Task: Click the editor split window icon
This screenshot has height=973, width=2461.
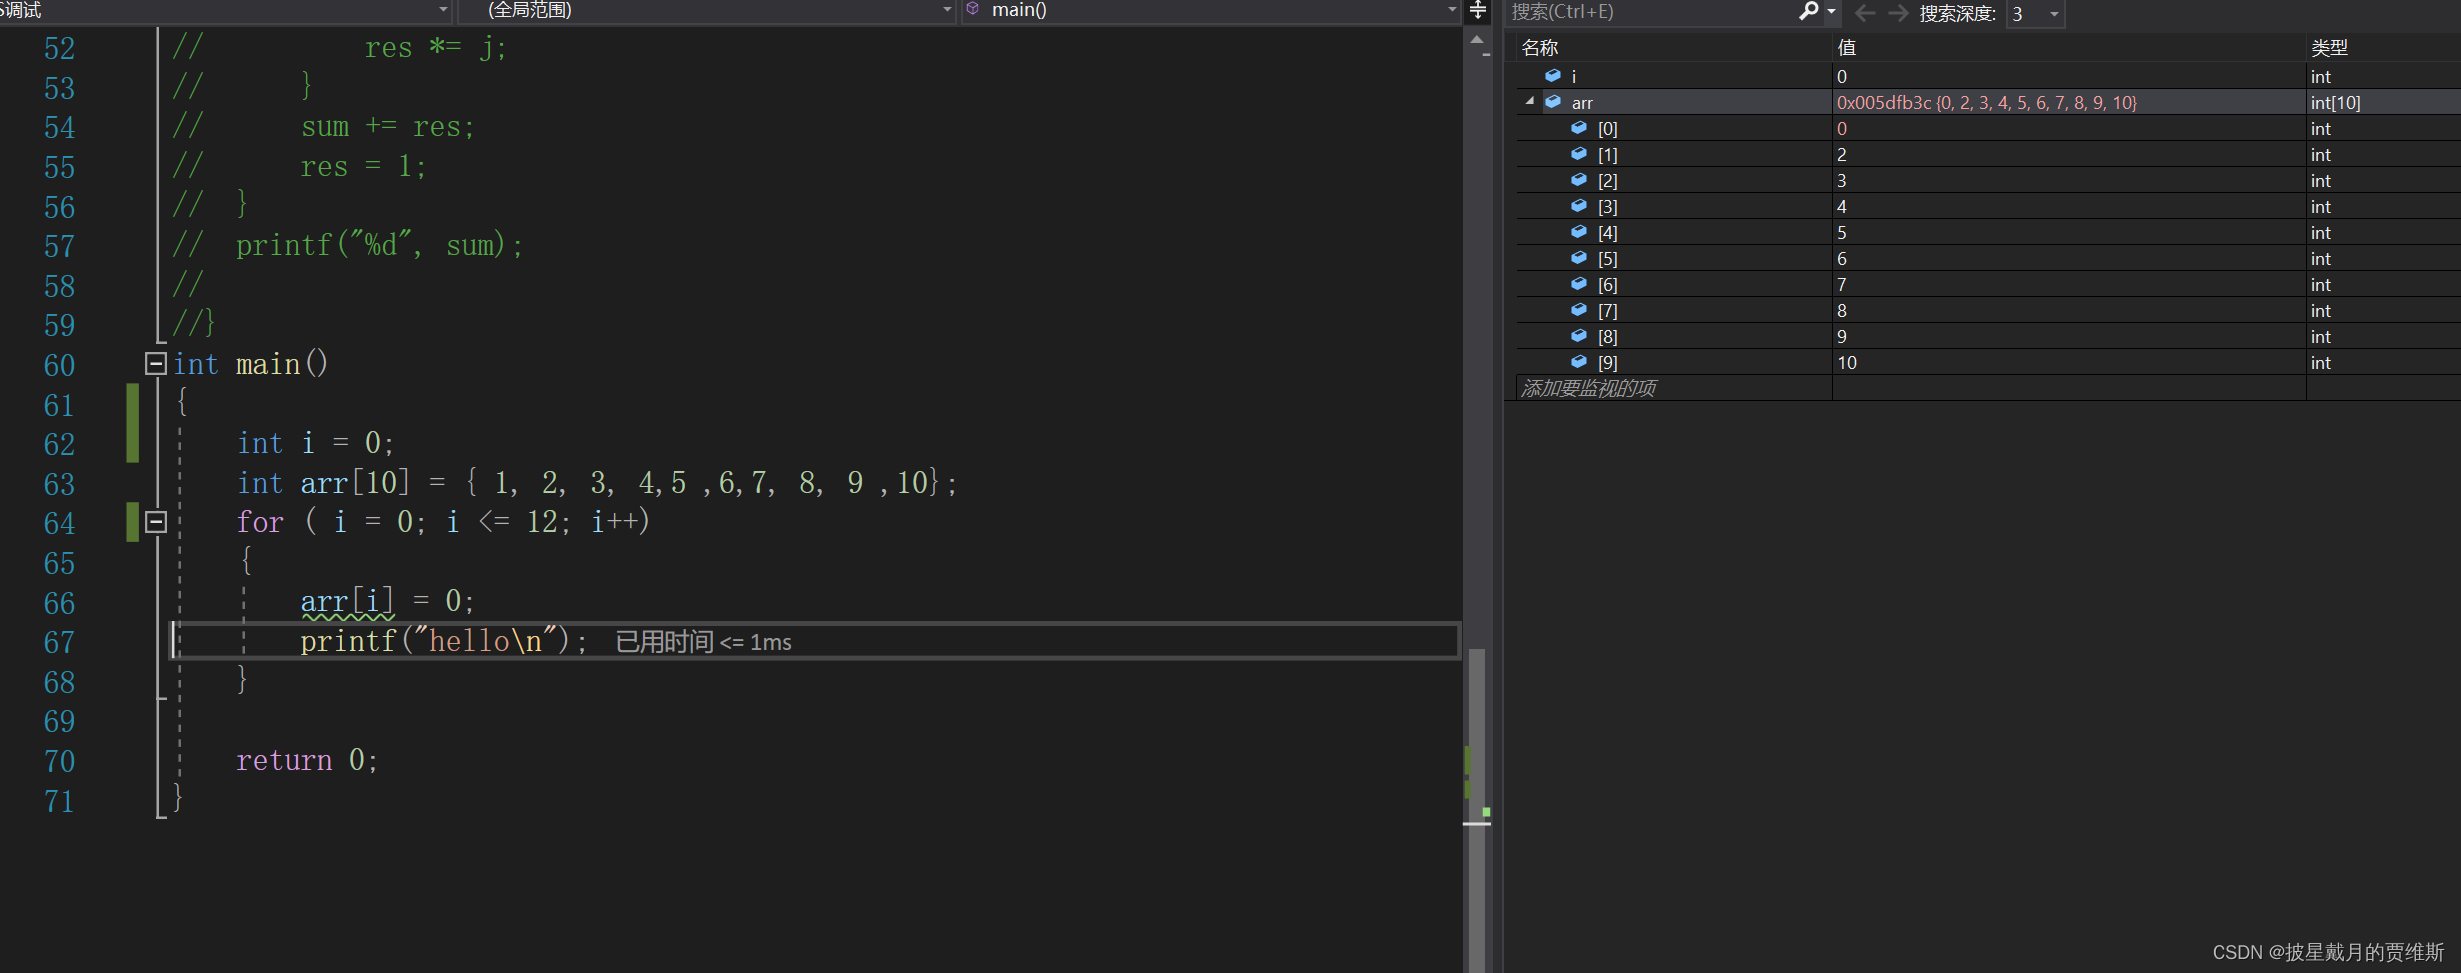Action: [x=1477, y=11]
